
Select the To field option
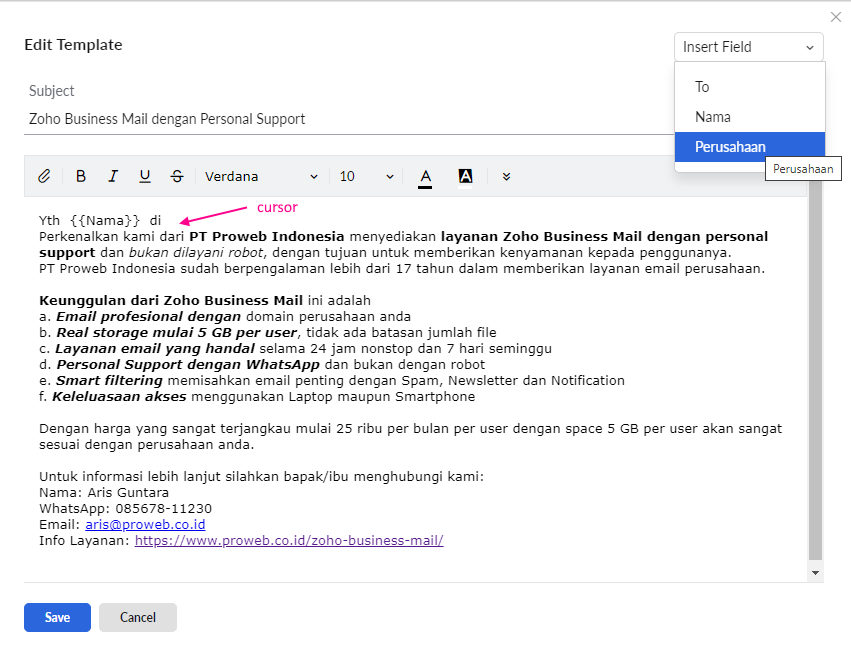pos(750,87)
